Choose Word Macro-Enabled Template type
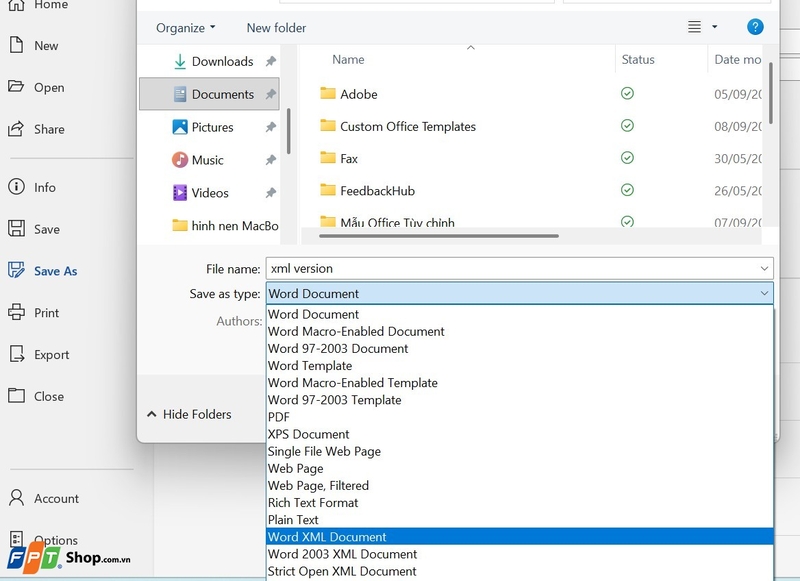Screen dimensions: 800x581 click(520, 383)
